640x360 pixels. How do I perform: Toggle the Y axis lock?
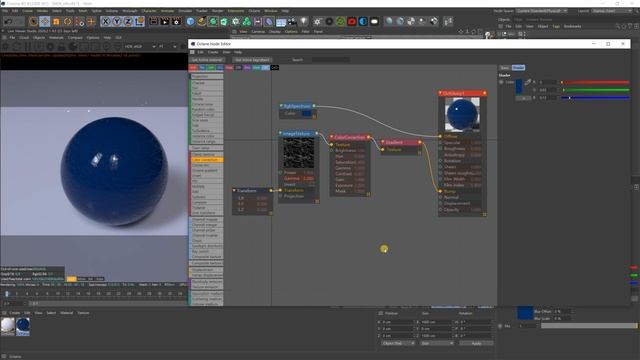point(117,21)
